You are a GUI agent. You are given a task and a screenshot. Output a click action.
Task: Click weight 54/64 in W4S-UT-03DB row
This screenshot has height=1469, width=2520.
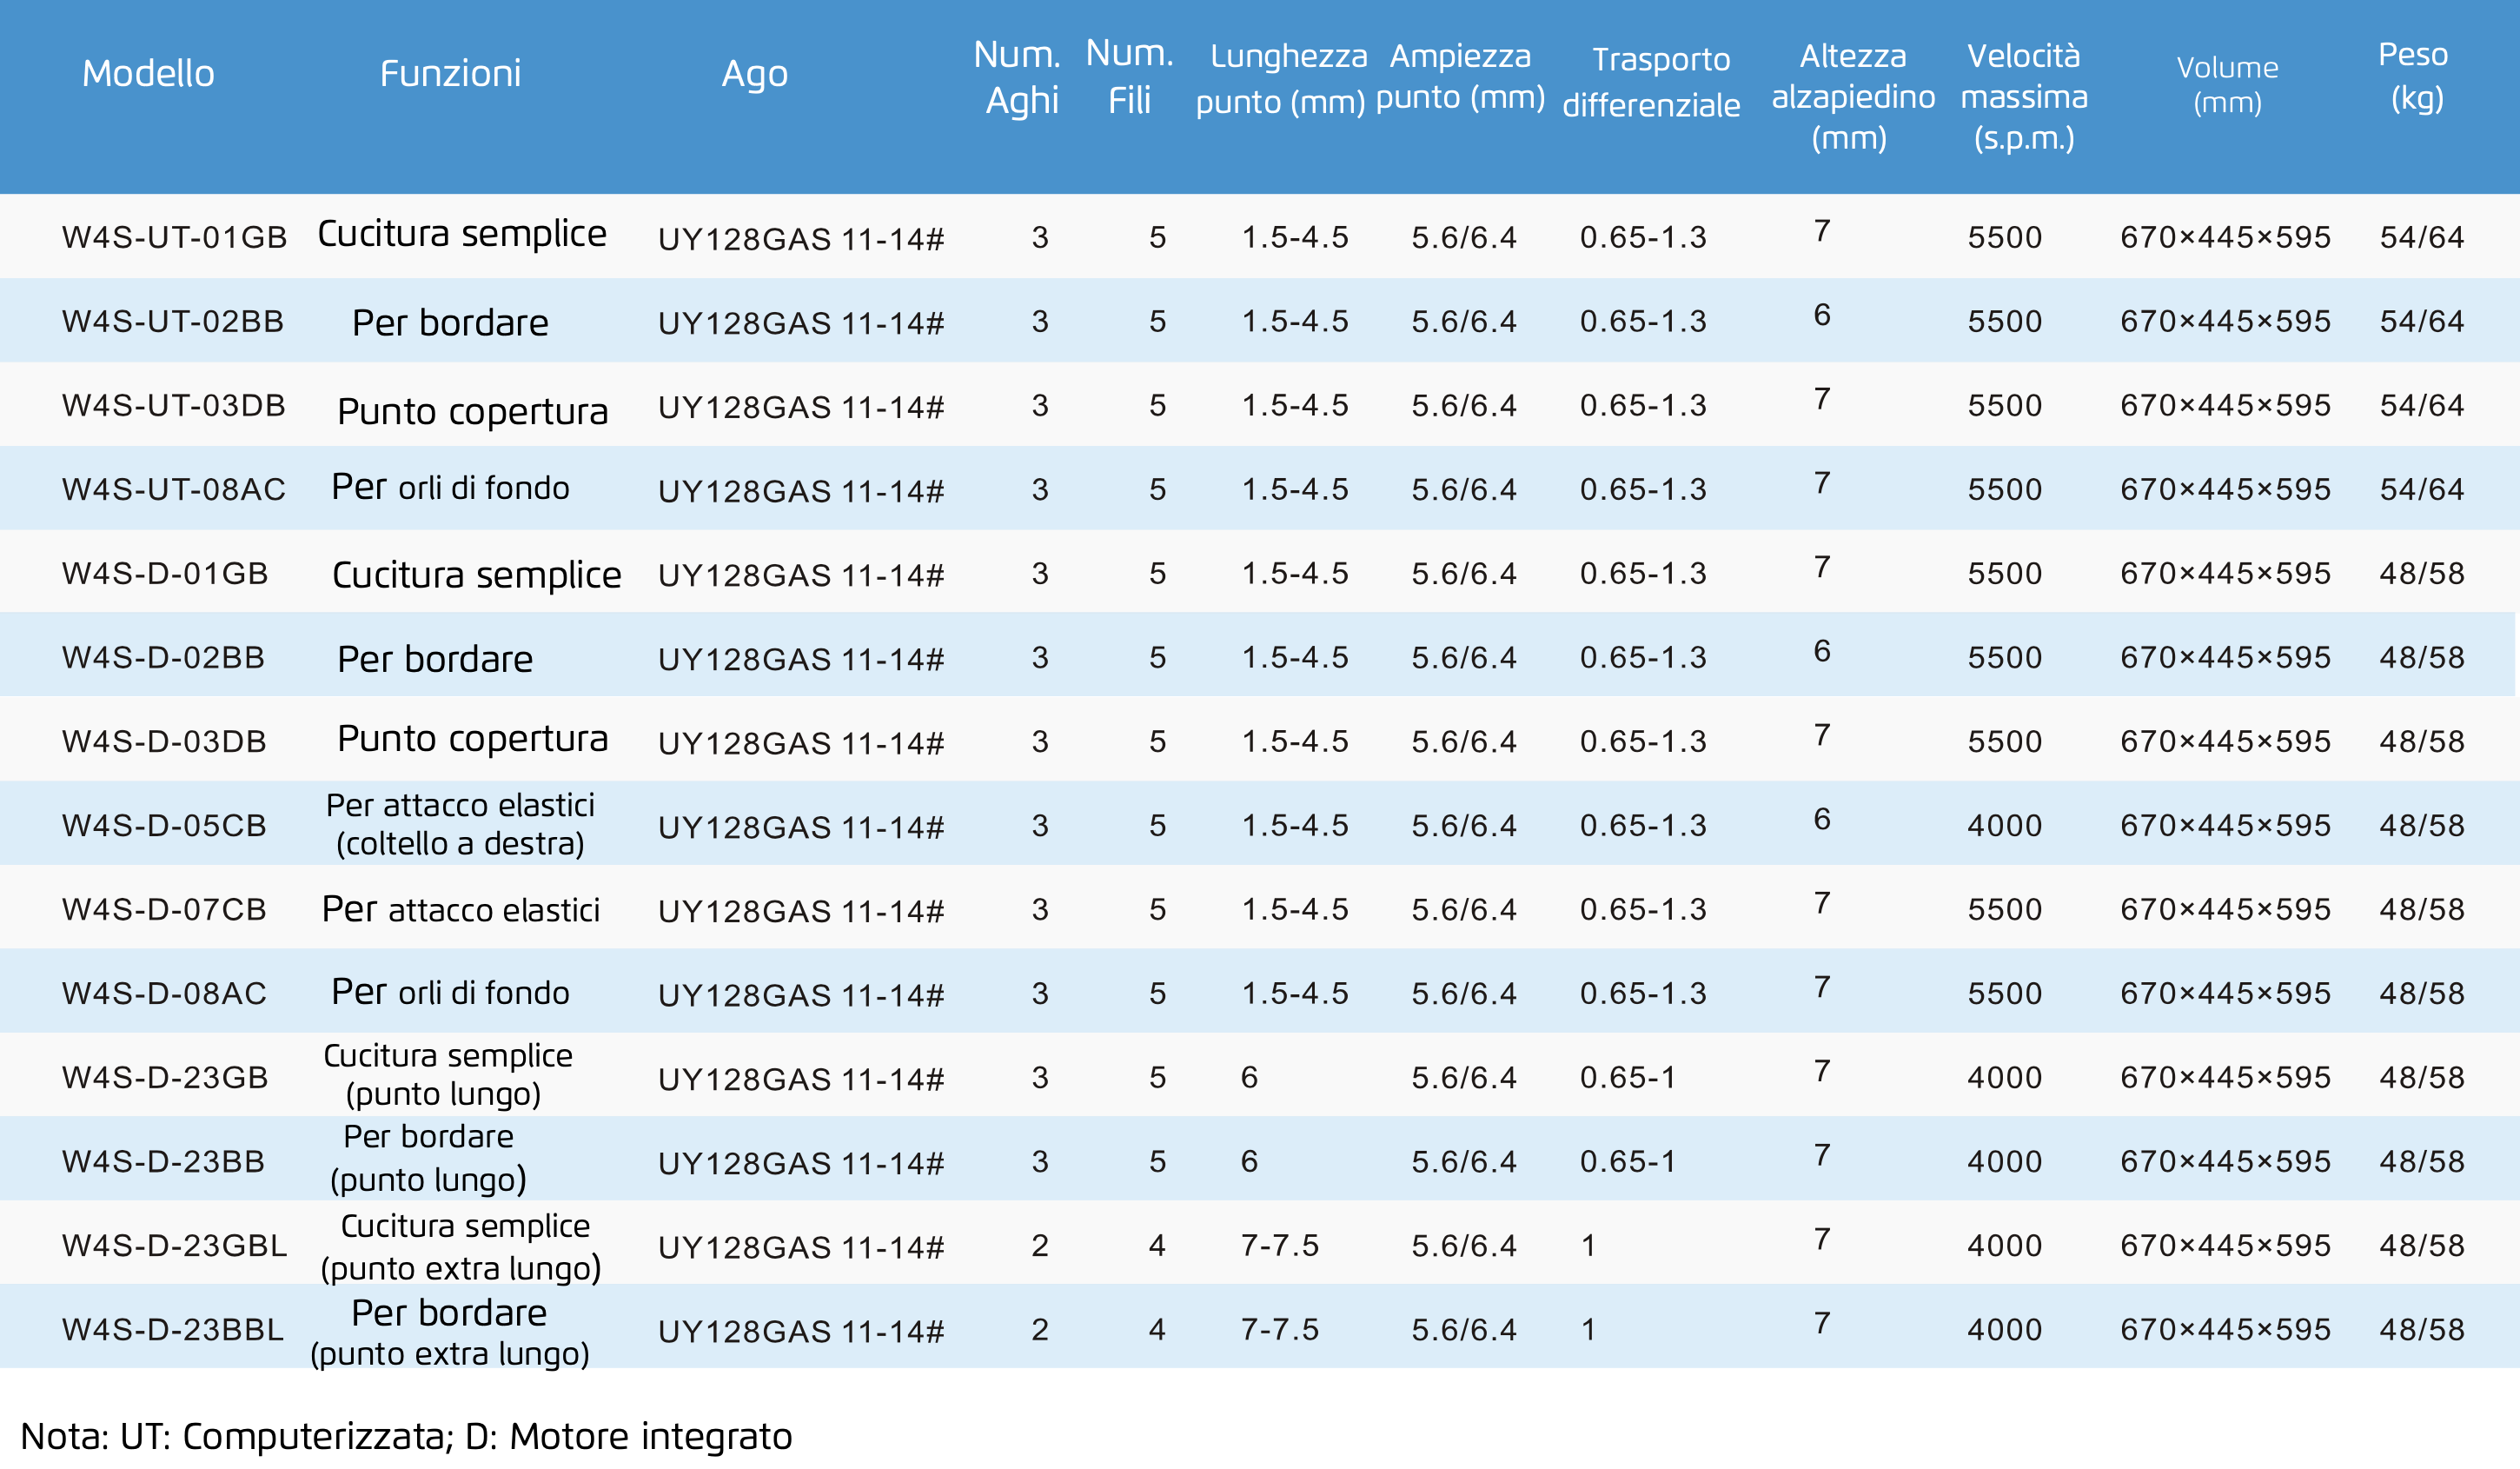[x=2422, y=405]
